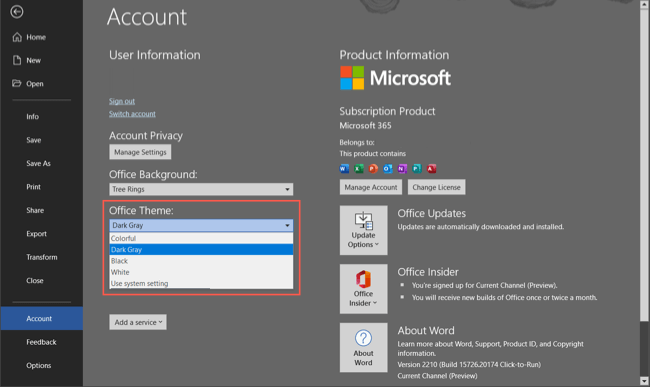Image resolution: width=650 pixels, height=387 pixels.
Task: Click the Outlook app icon
Action: 388,169
